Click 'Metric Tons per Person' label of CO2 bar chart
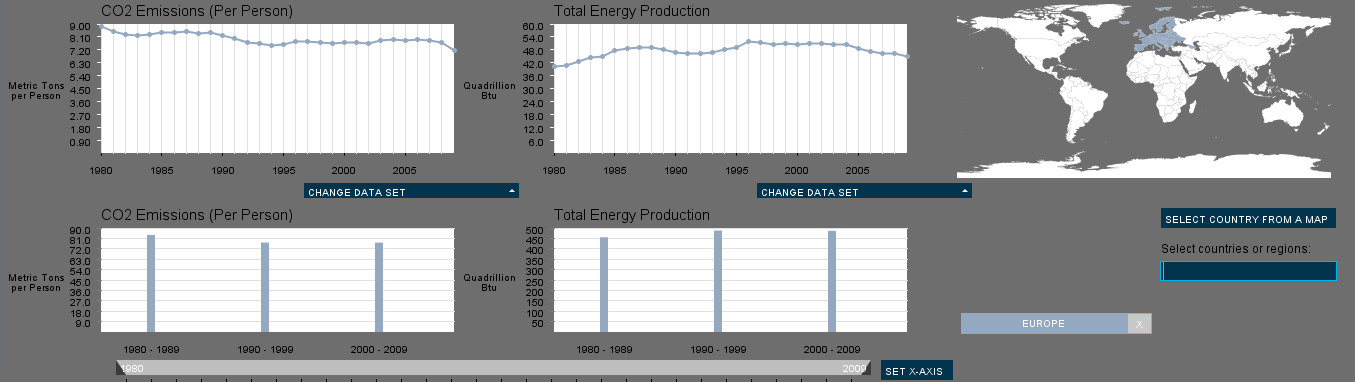The height and width of the screenshot is (382, 1355). tap(36, 282)
